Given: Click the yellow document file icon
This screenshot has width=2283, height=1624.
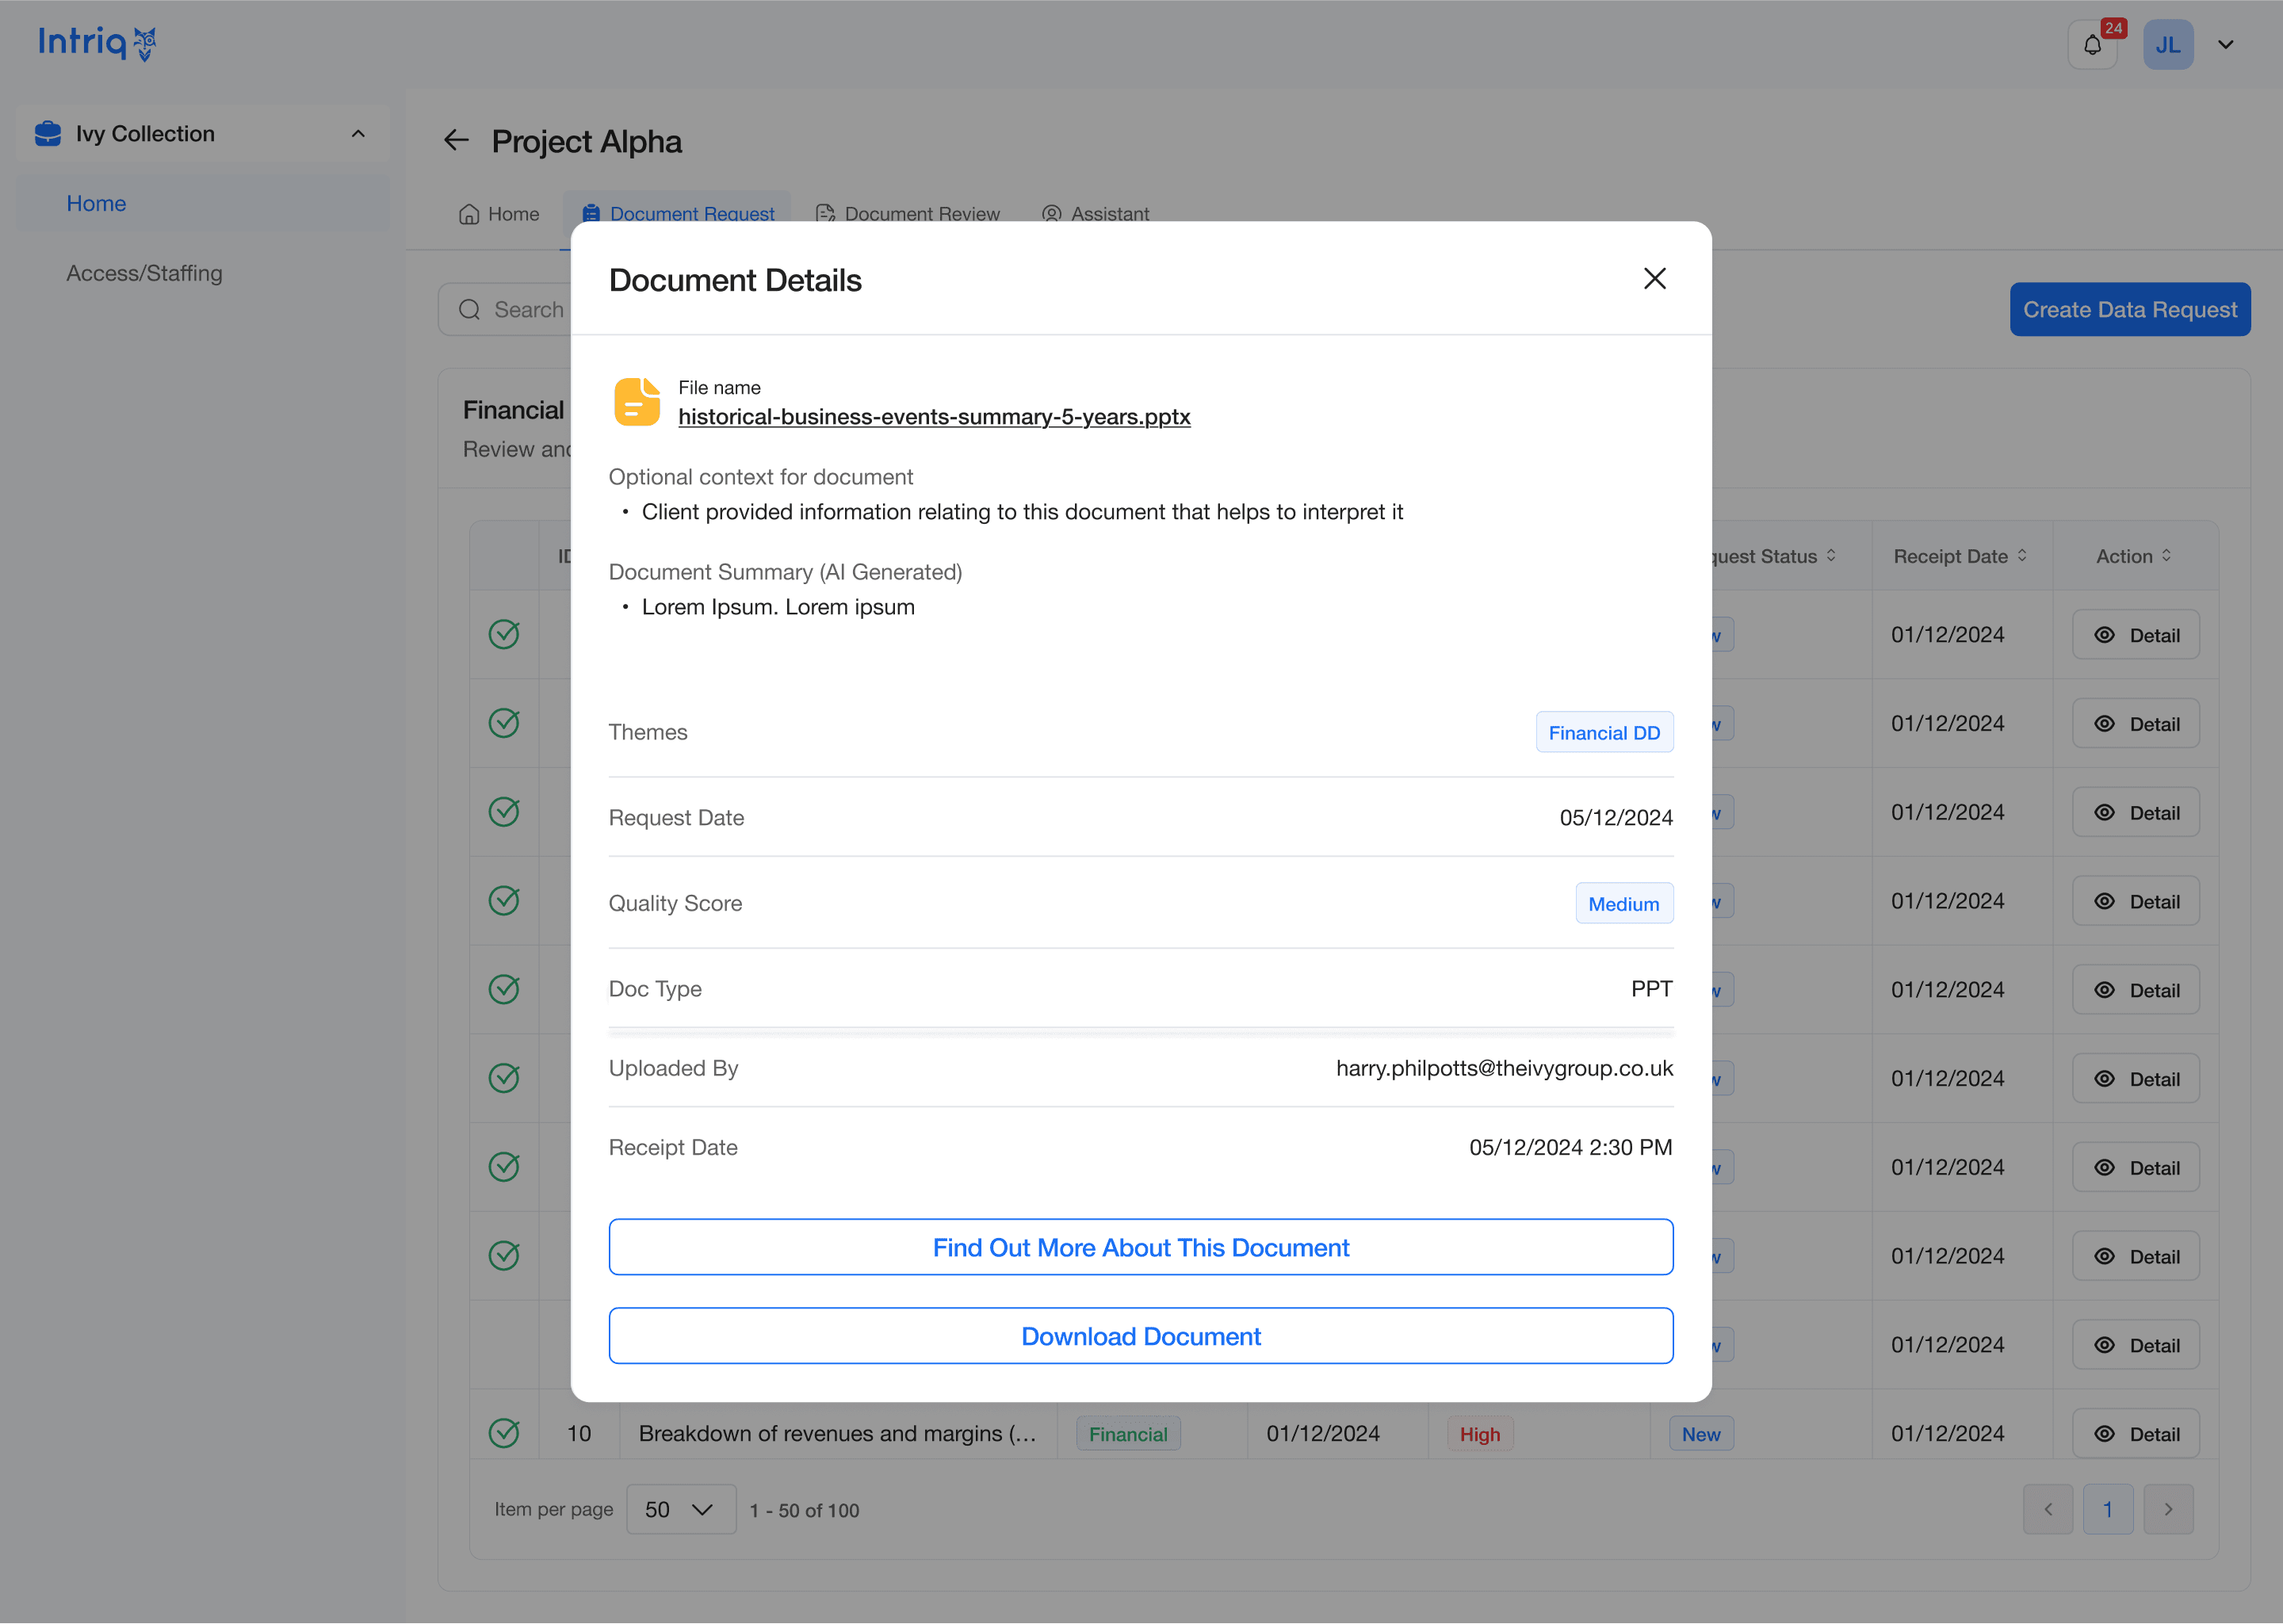Looking at the screenshot, I should tap(637, 402).
